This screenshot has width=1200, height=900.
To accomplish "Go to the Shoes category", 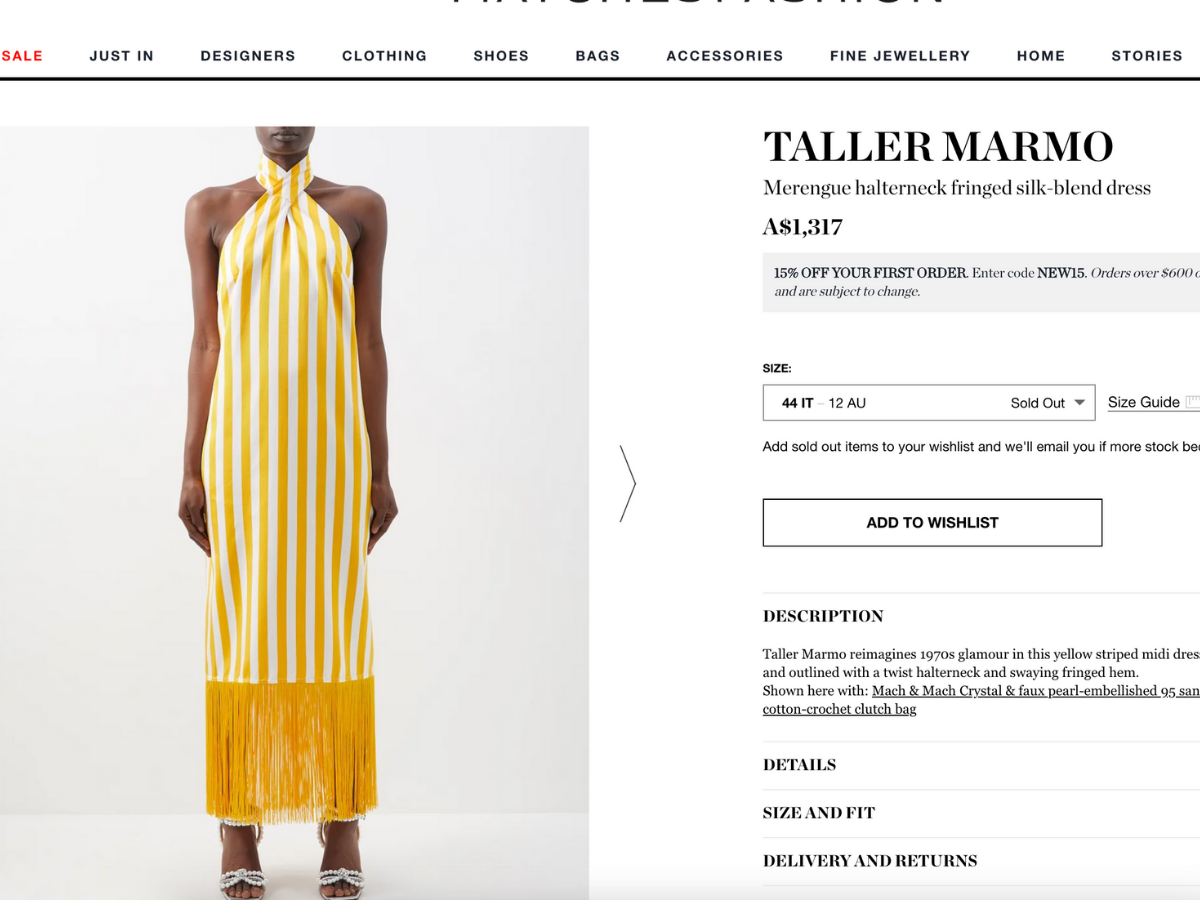I will pos(501,56).
